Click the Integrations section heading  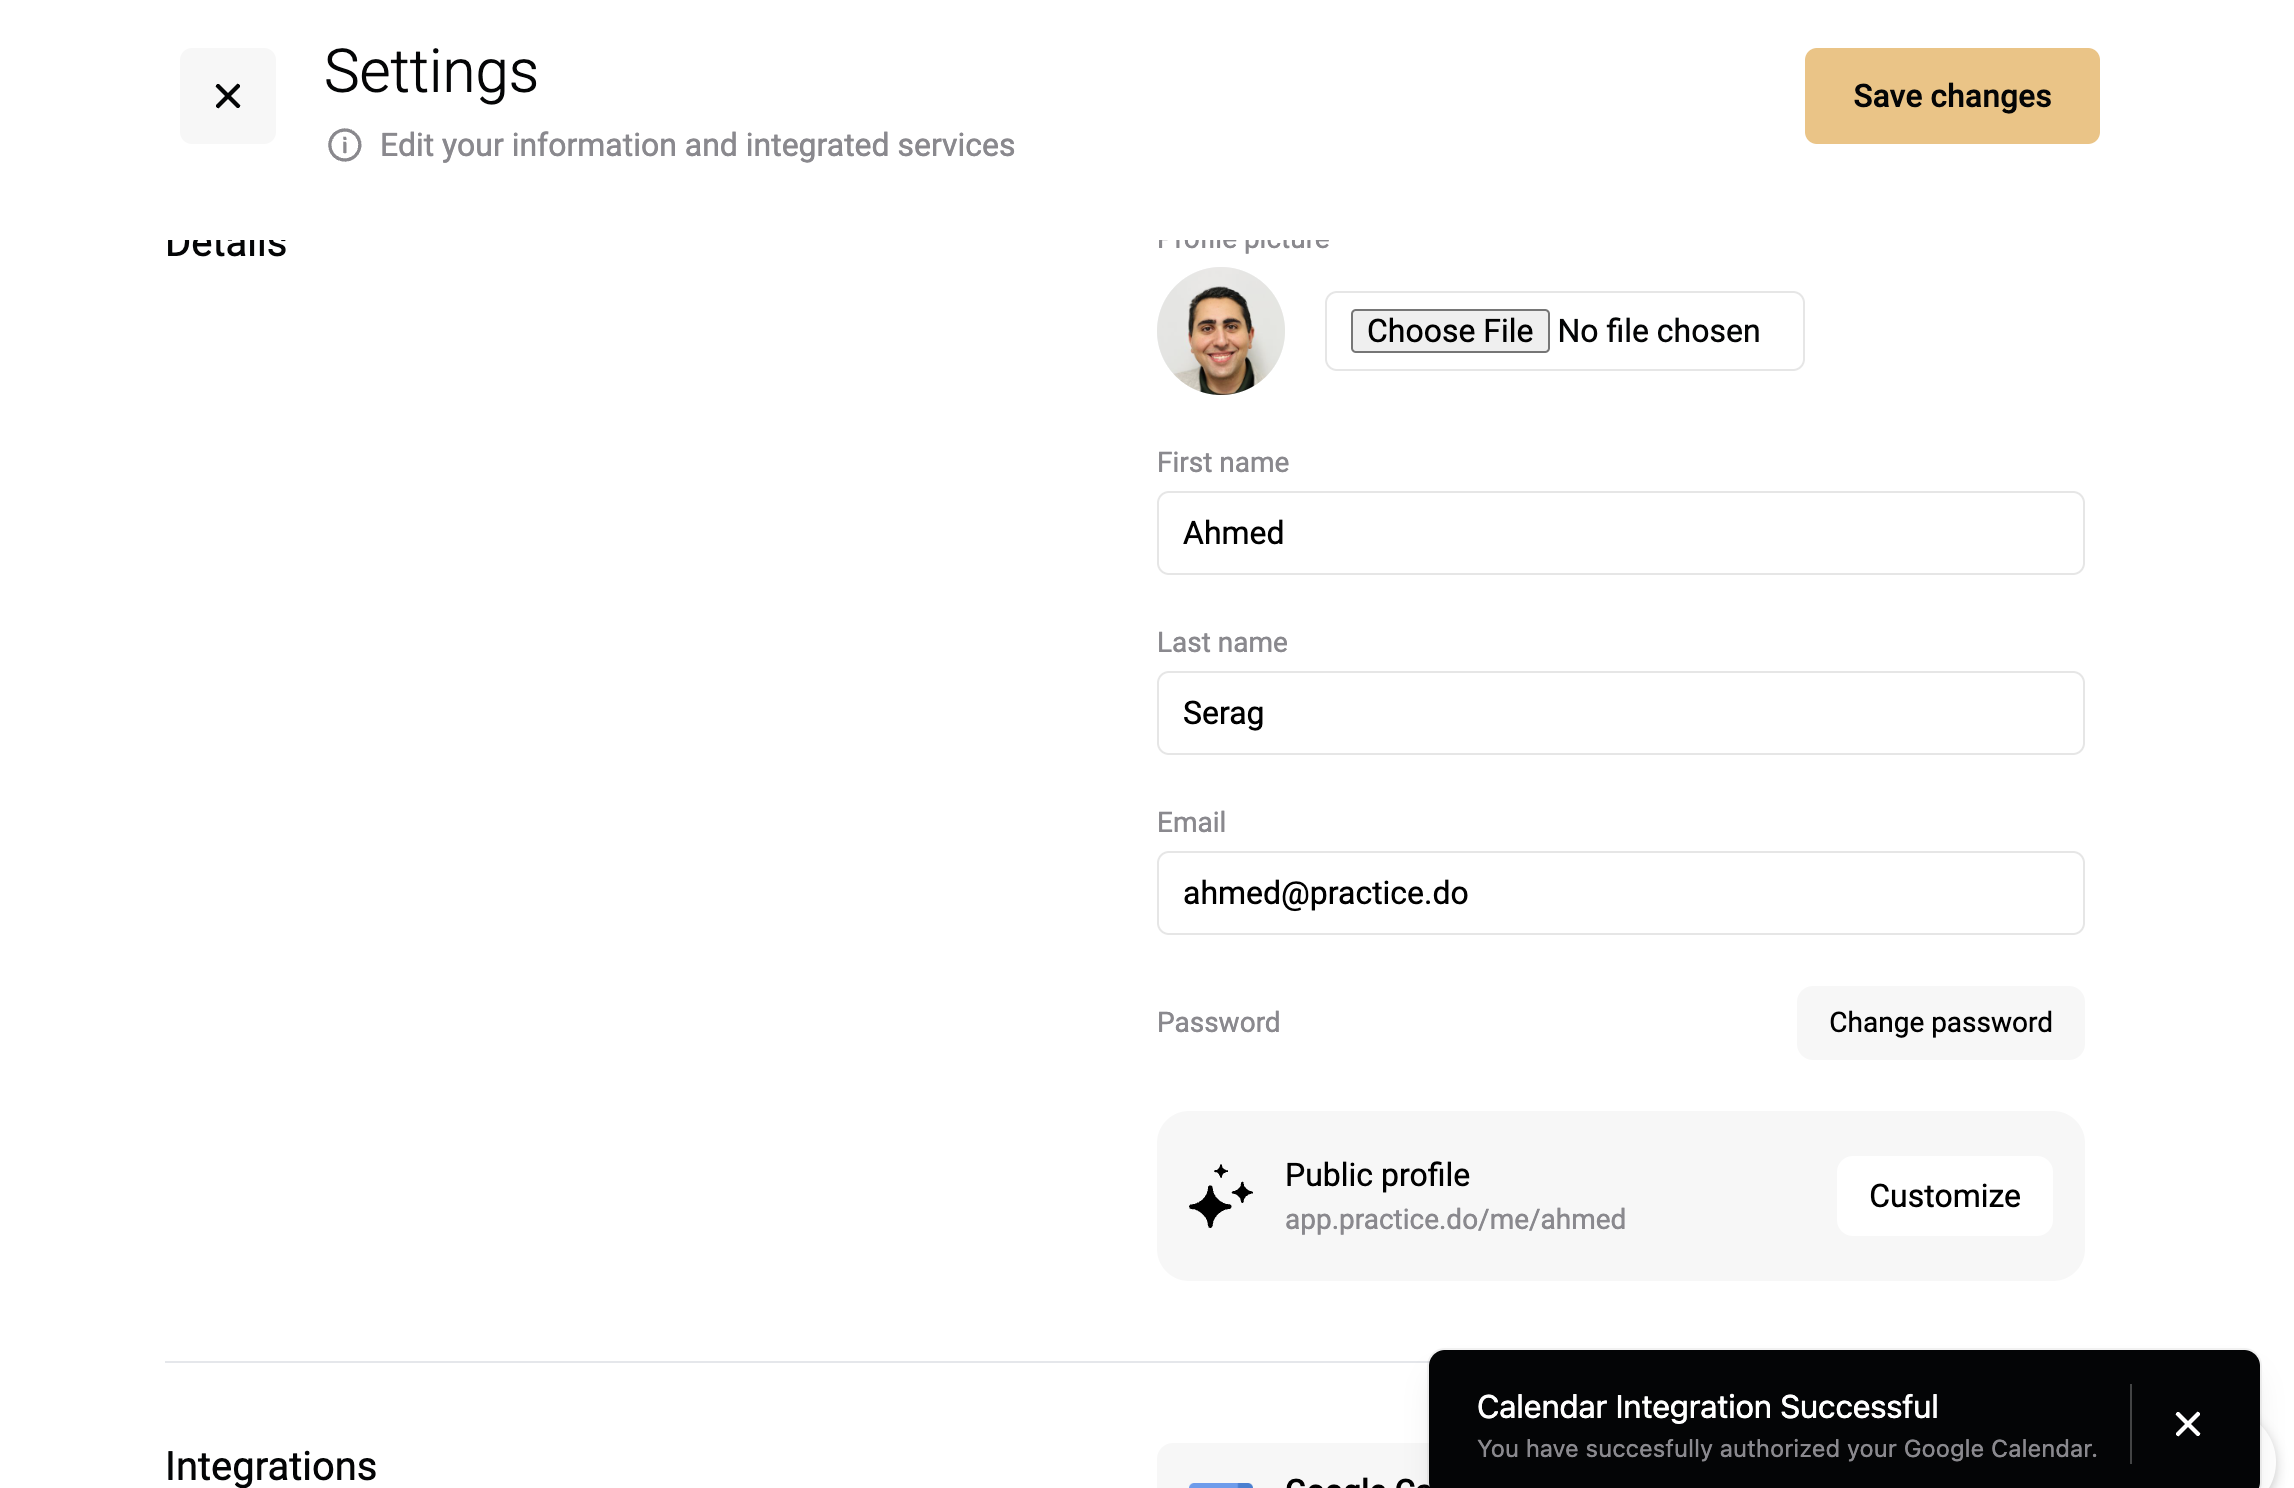pos(271,1466)
